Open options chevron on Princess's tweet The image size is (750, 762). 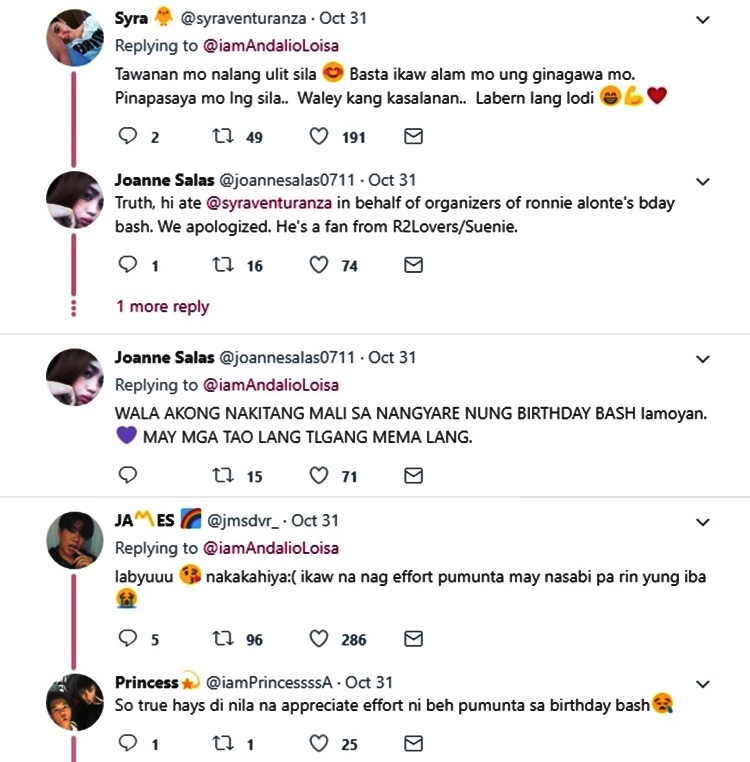click(703, 684)
